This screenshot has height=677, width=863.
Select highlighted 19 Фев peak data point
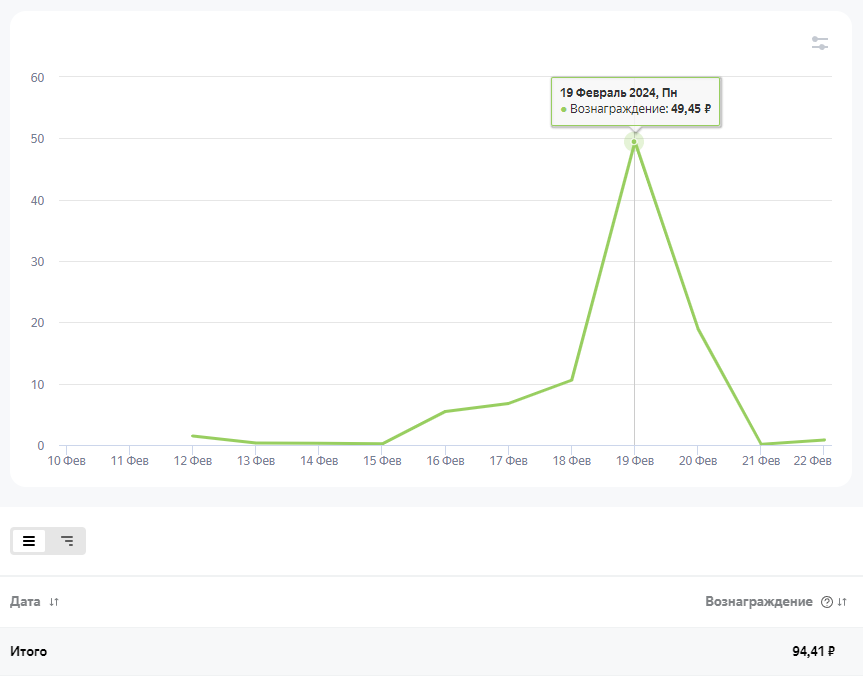tap(634, 141)
